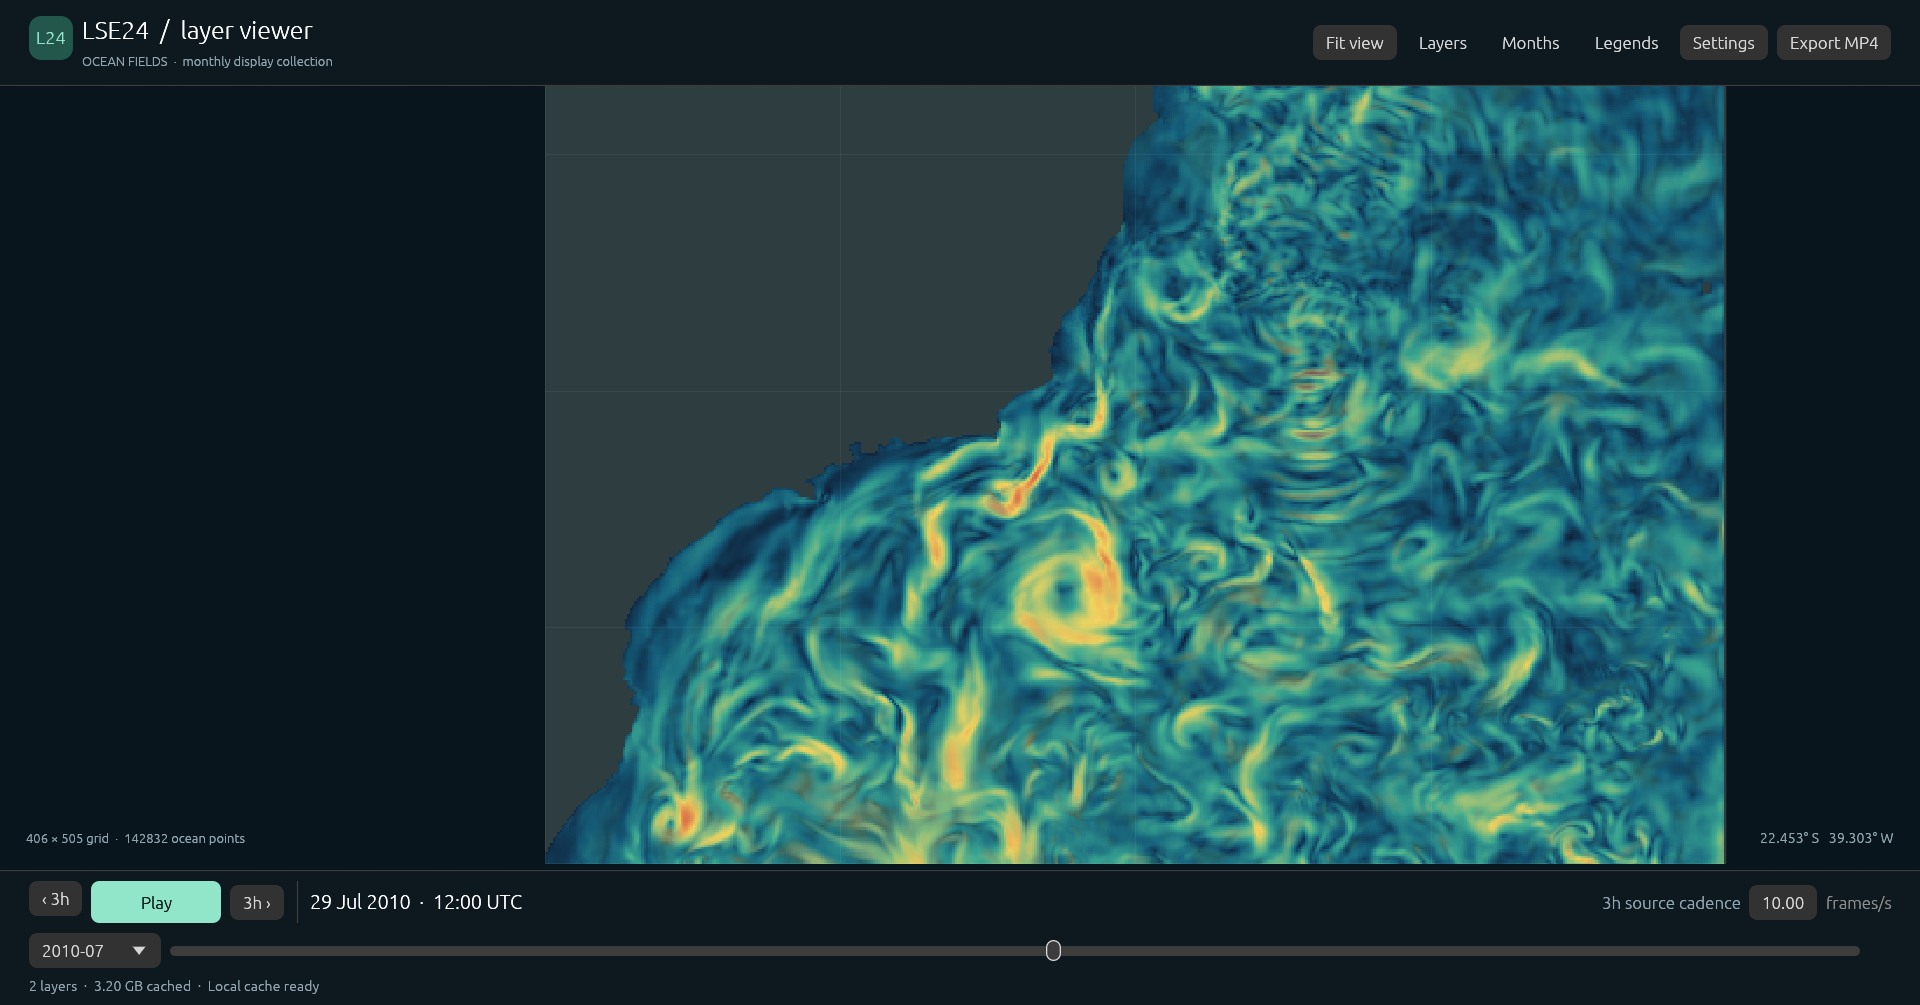Click the Fit view button
The width and height of the screenshot is (1920, 1005).
1354,43
